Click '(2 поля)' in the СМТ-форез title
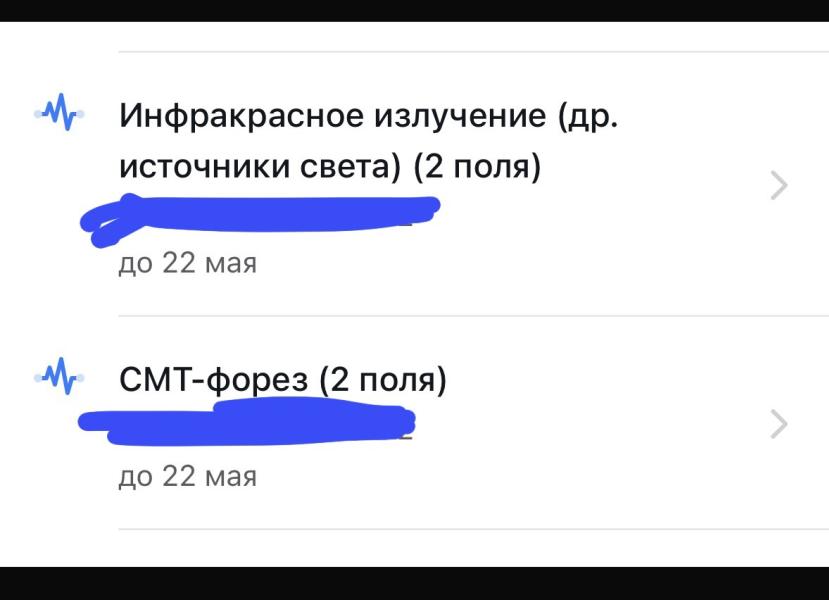The image size is (829, 600). click(383, 381)
